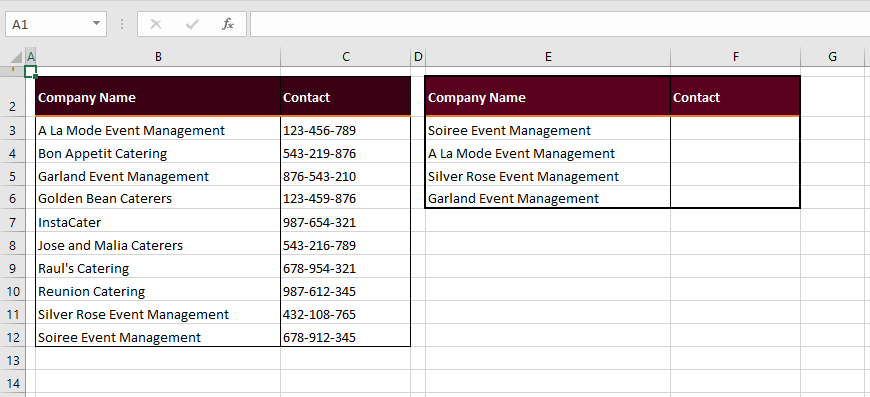This screenshot has width=870, height=397.
Task: Select row 6 header
Action: coord(13,198)
